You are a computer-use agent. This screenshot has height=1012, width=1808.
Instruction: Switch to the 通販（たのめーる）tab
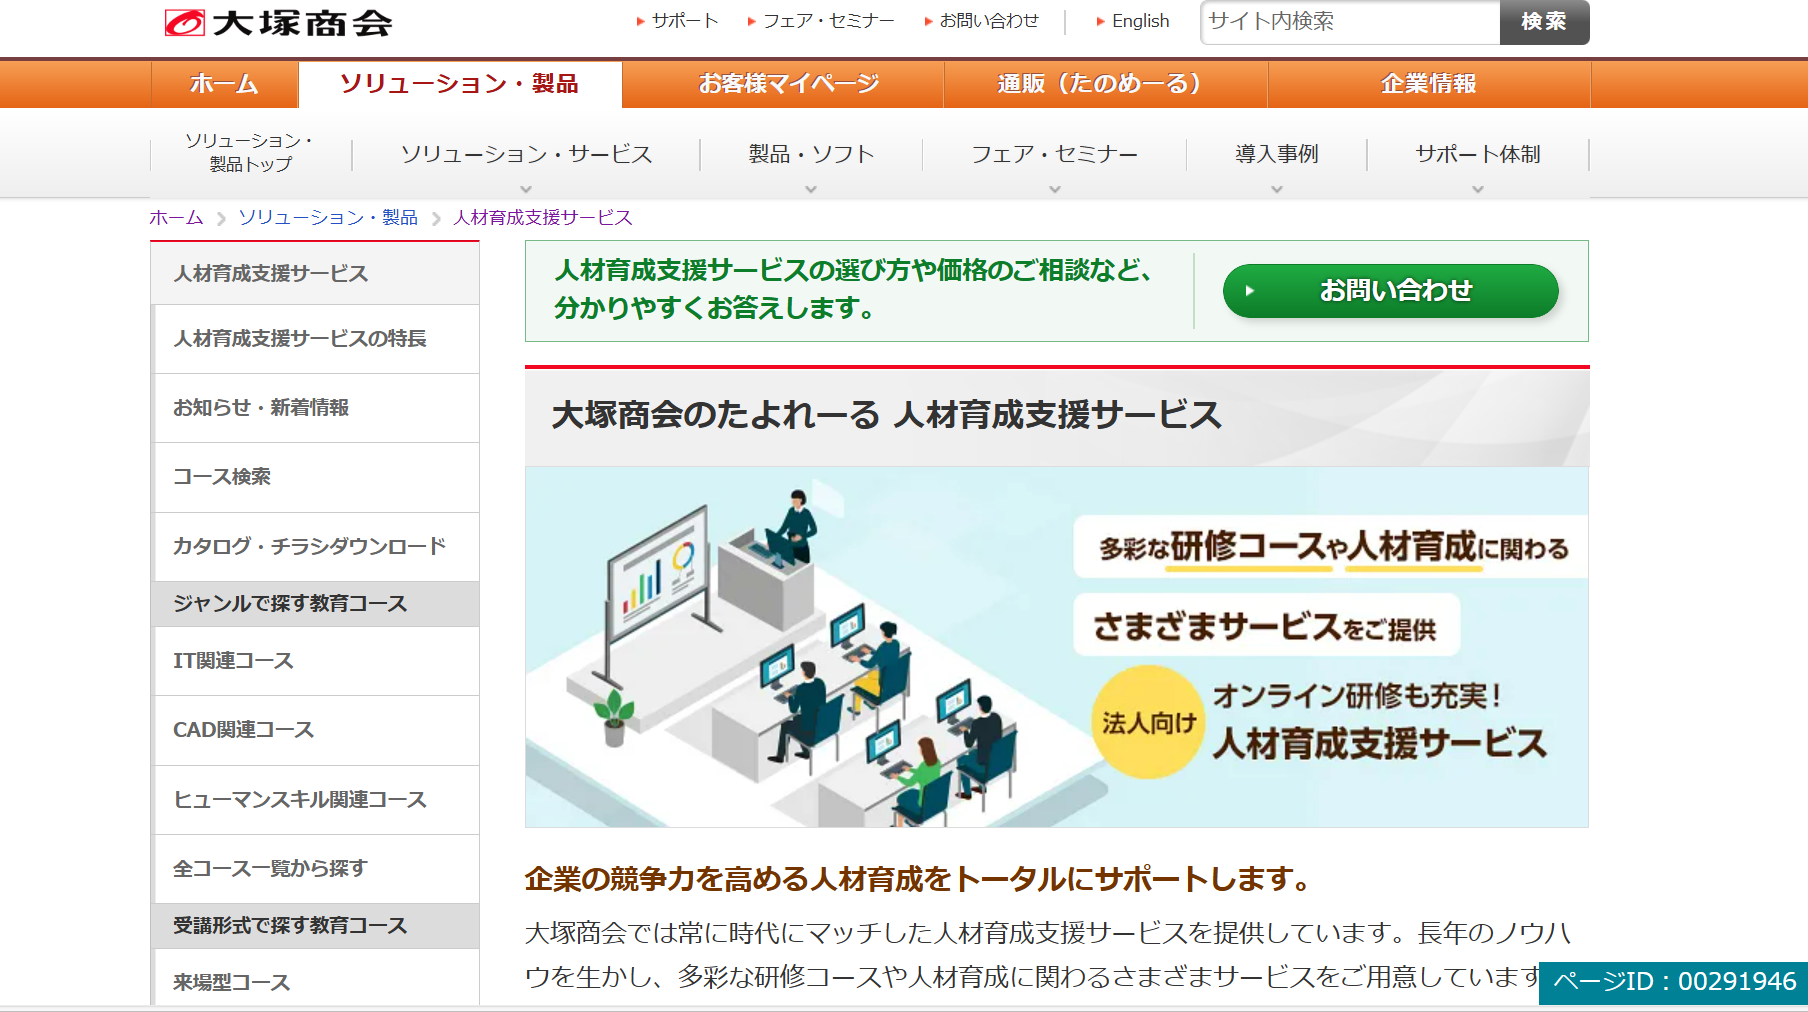(1103, 85)
